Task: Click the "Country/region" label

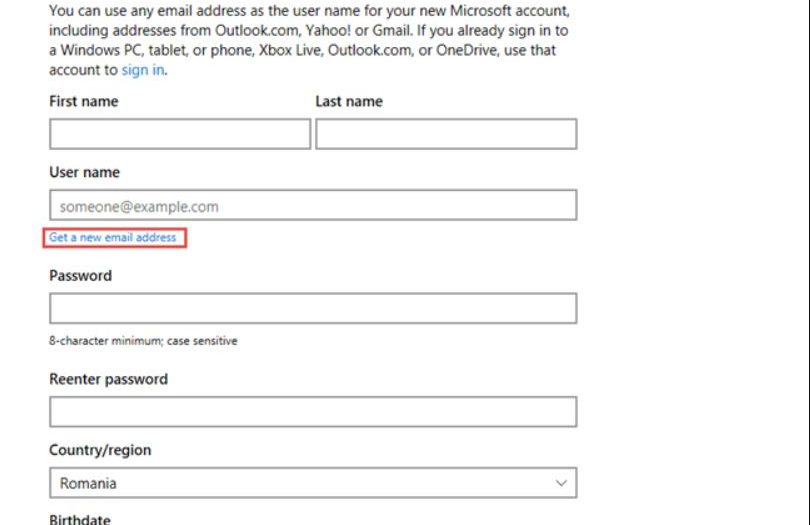Action: pos(100,450)
